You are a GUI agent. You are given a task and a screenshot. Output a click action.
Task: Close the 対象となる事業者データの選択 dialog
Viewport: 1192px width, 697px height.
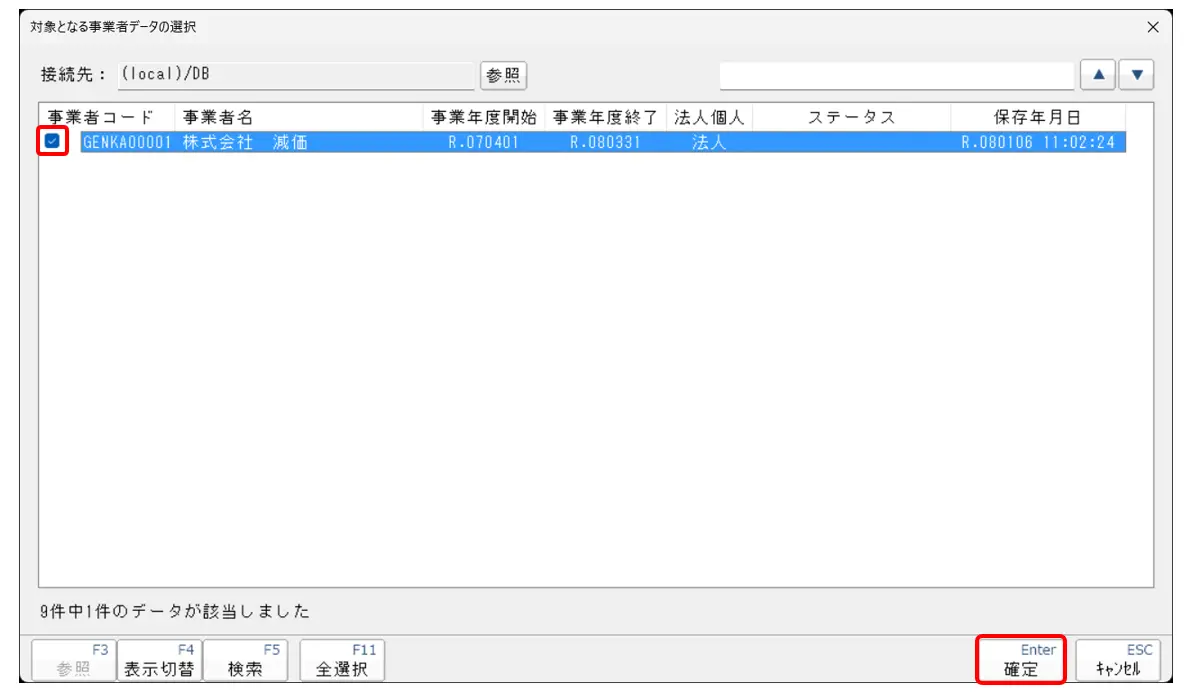pyautogui.click(x=1152, y=28)
